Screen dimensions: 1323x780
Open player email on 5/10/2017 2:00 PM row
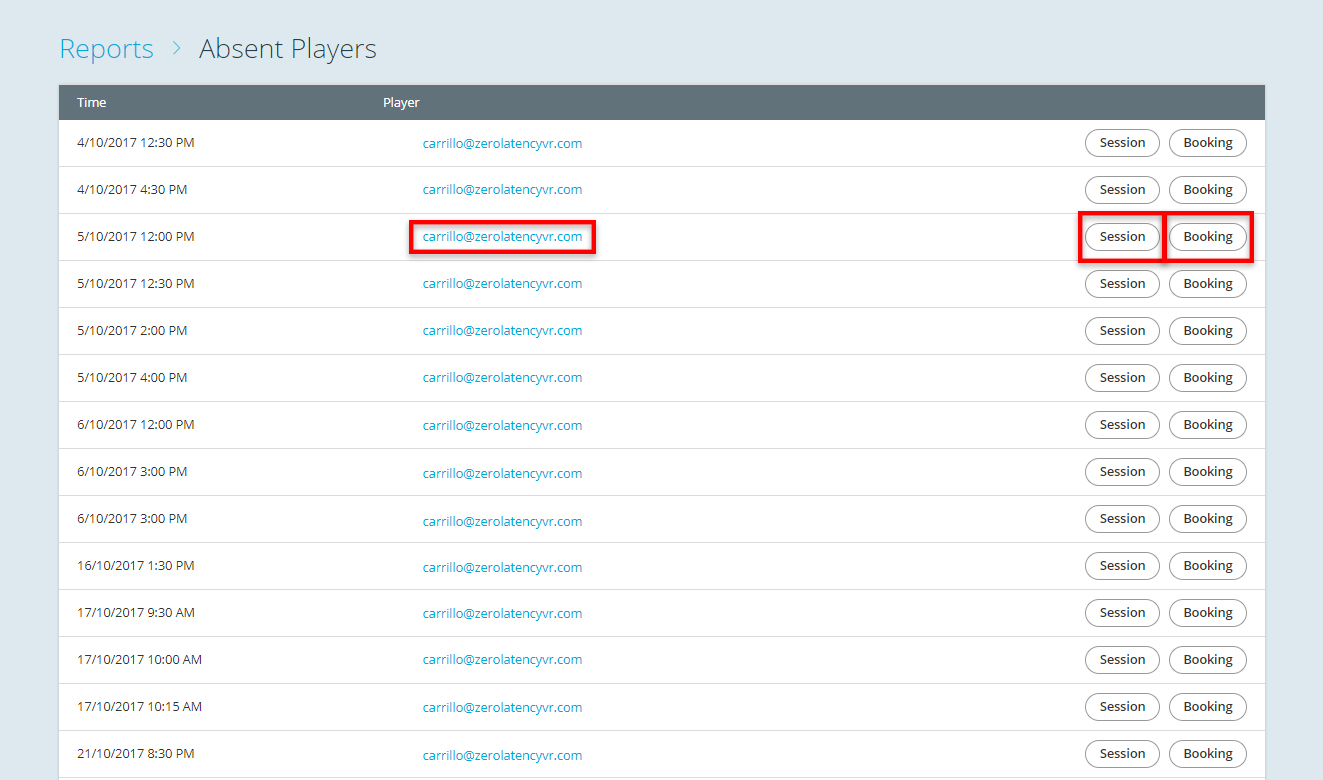click(502, 331)
